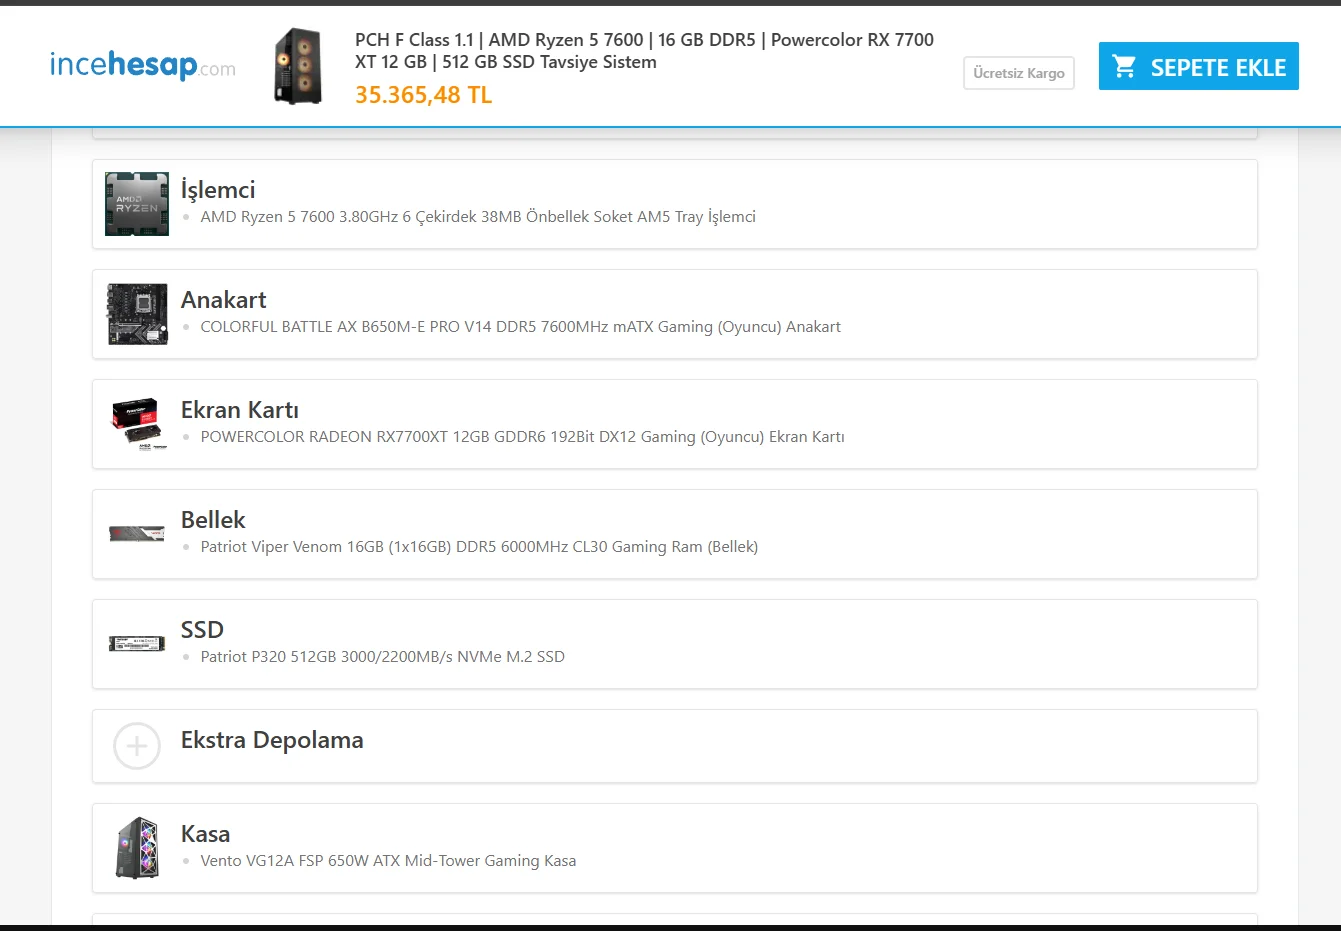
Task: Click the PC case image in header
Action: coord(298,66)
